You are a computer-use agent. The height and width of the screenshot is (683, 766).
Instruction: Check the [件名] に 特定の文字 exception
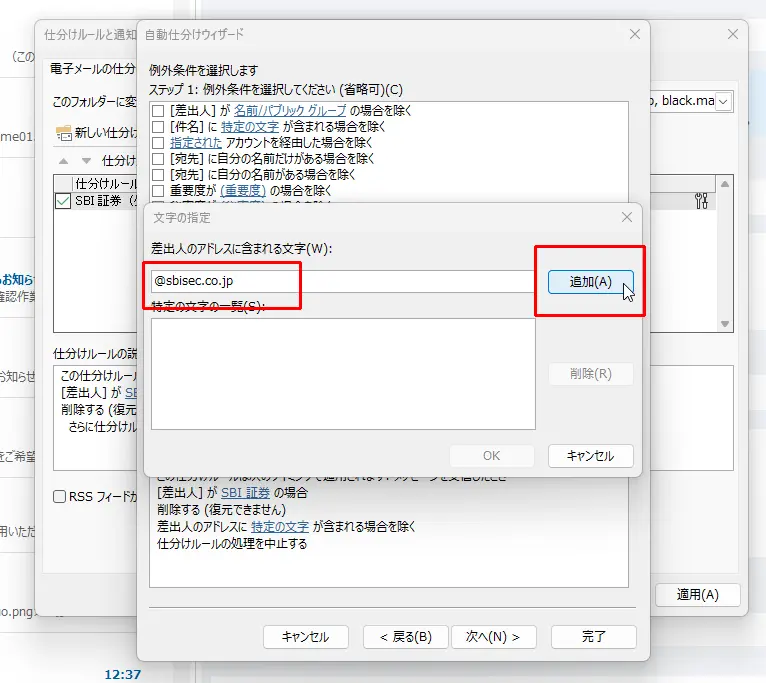pos(158,127)
